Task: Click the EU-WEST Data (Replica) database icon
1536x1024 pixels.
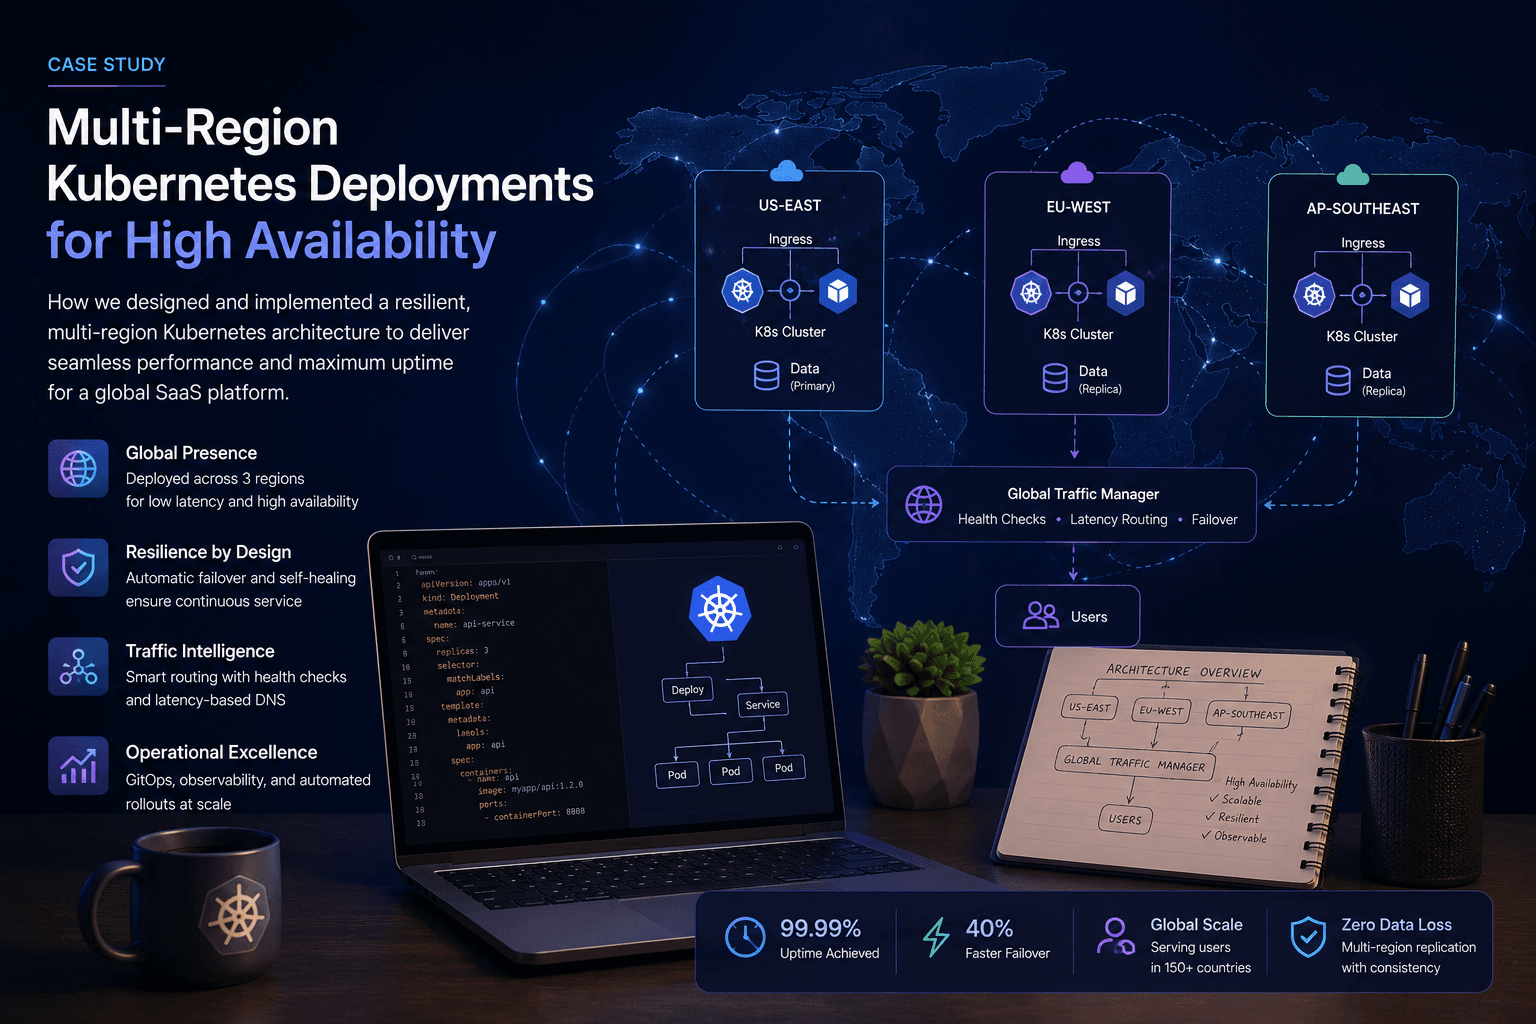Action: pos(1055,378)
